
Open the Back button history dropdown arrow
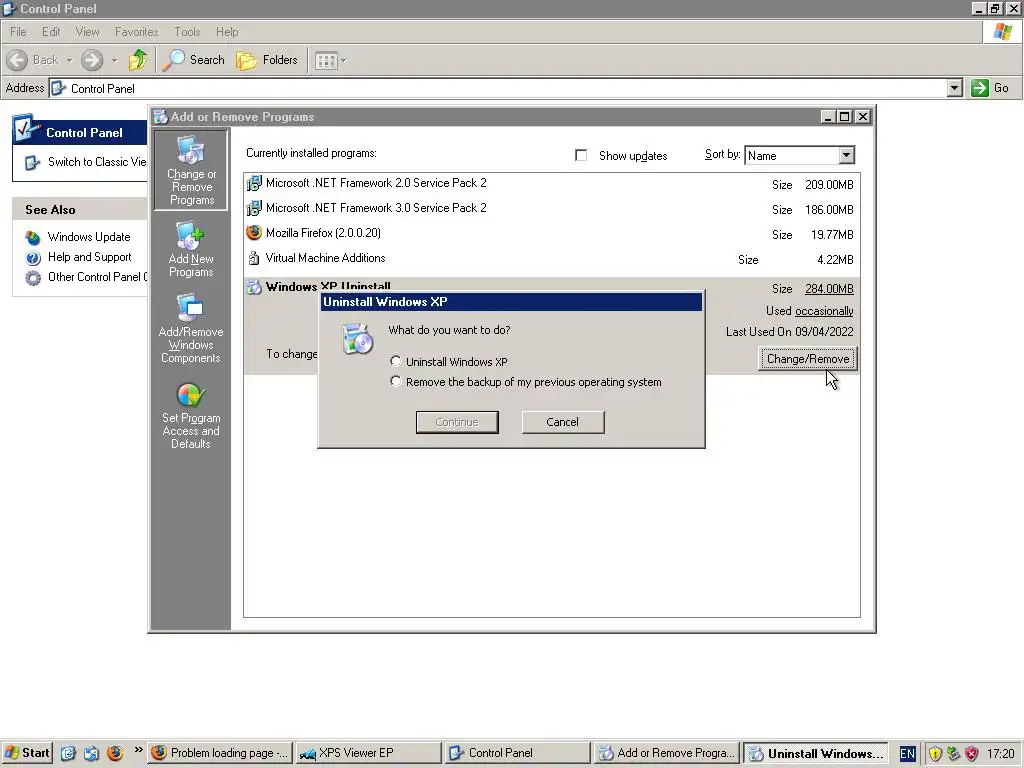coord(69,60)
